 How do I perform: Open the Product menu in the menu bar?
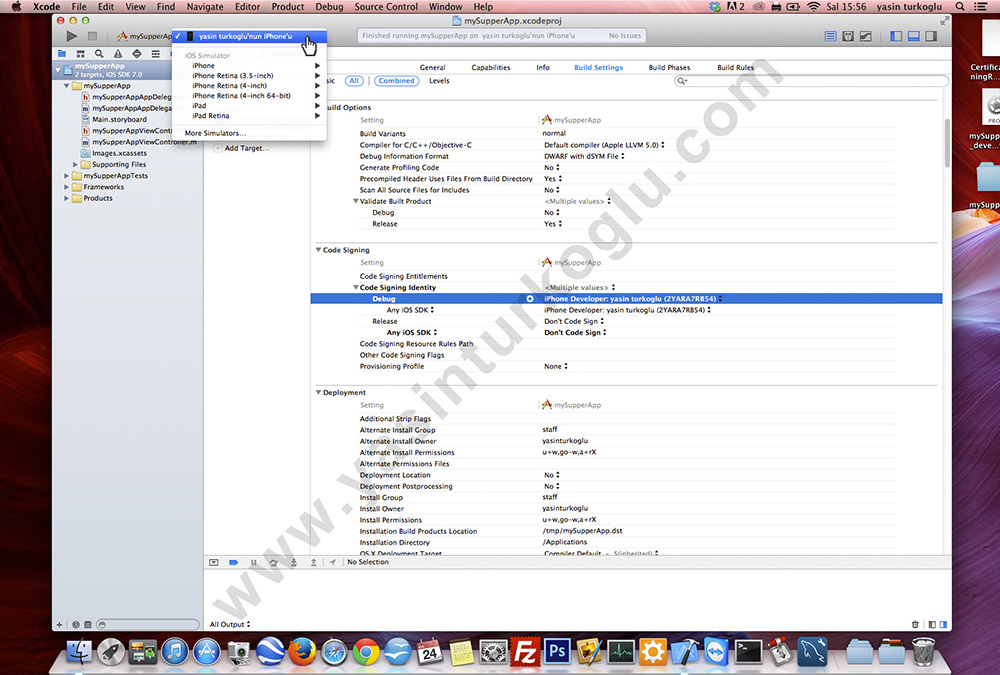pyautogui.click(x=288, y=6)
